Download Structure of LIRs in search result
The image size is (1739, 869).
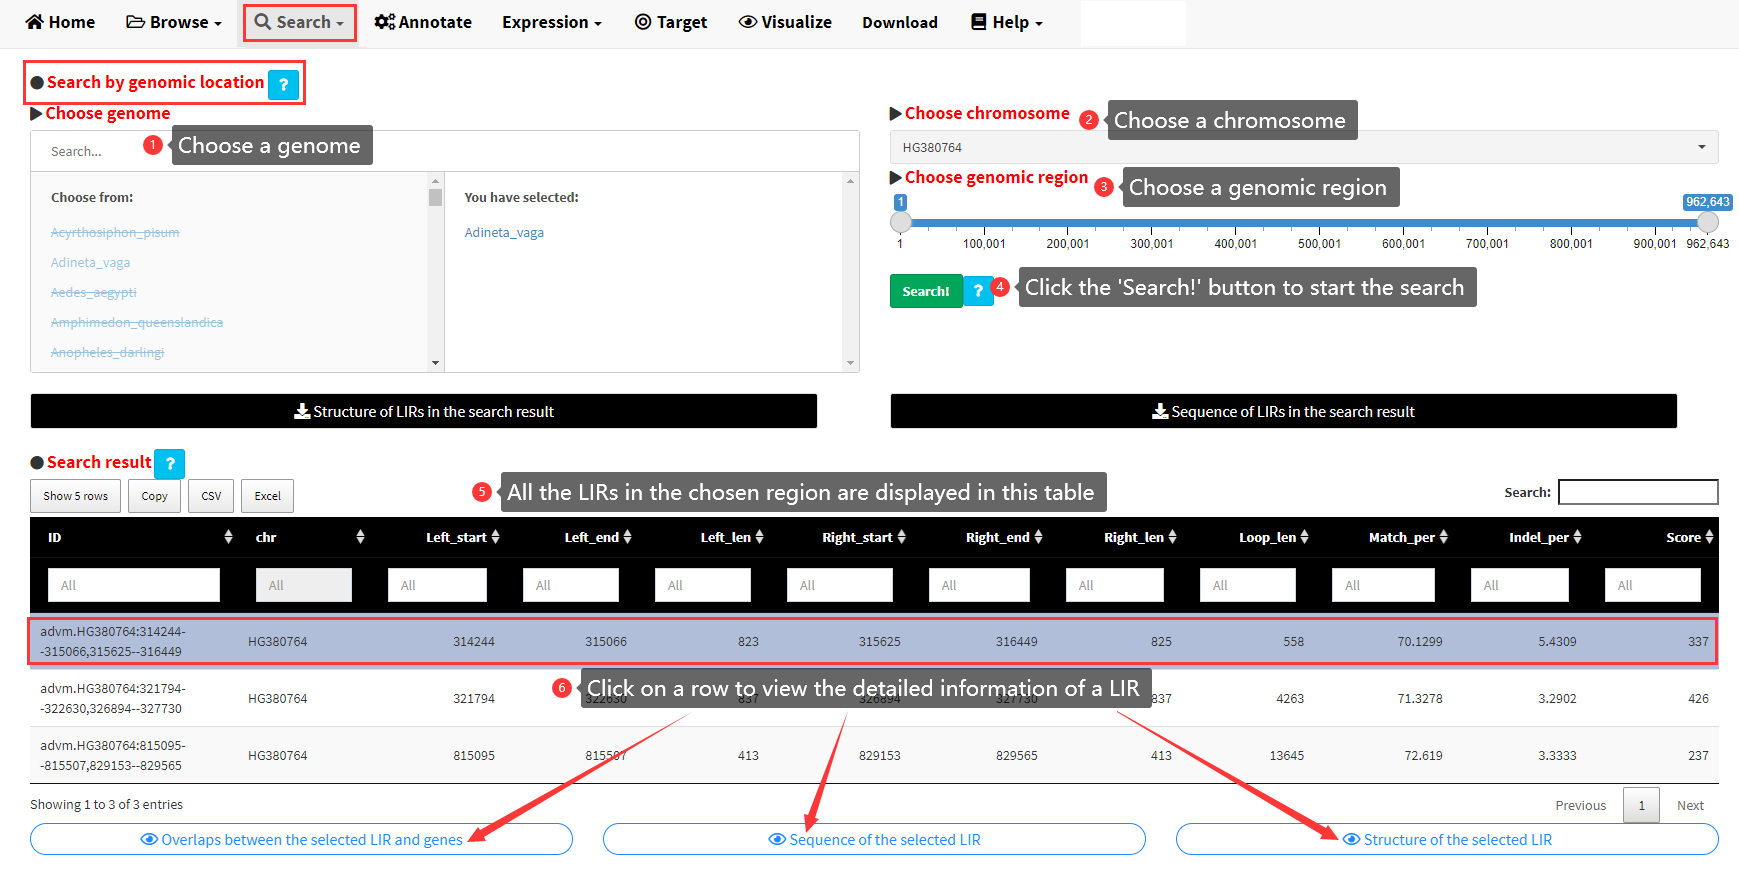424,411
